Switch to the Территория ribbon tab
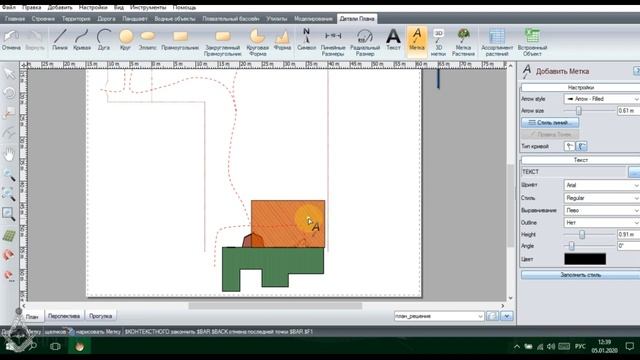Image resolution: width=640 pixels, height=360 pixels. point(76,19)
